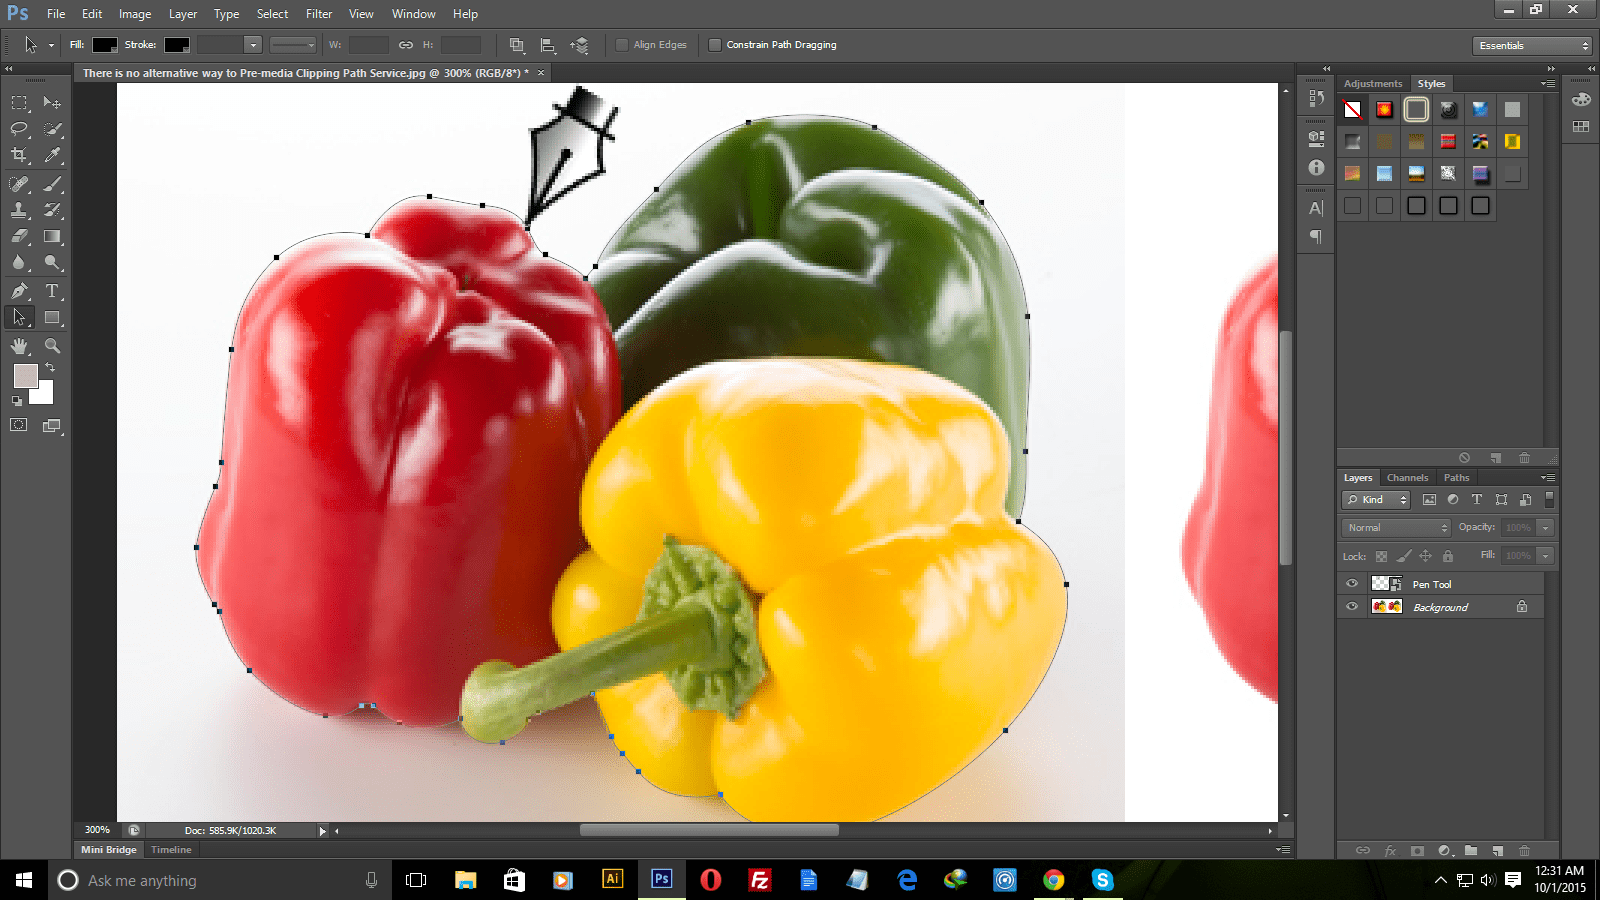Select the History Brush tool

52,210
